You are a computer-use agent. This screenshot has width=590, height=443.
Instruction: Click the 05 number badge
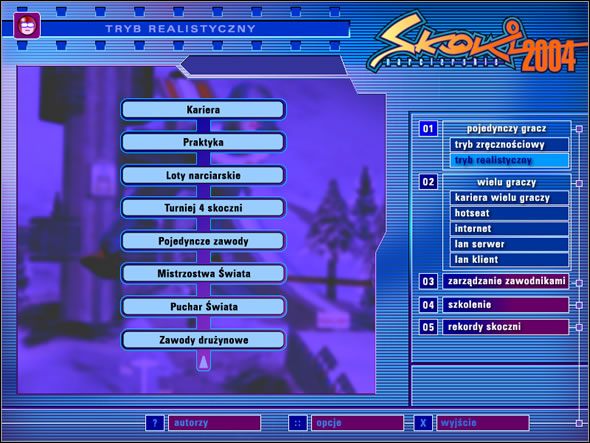click(428, 327)
